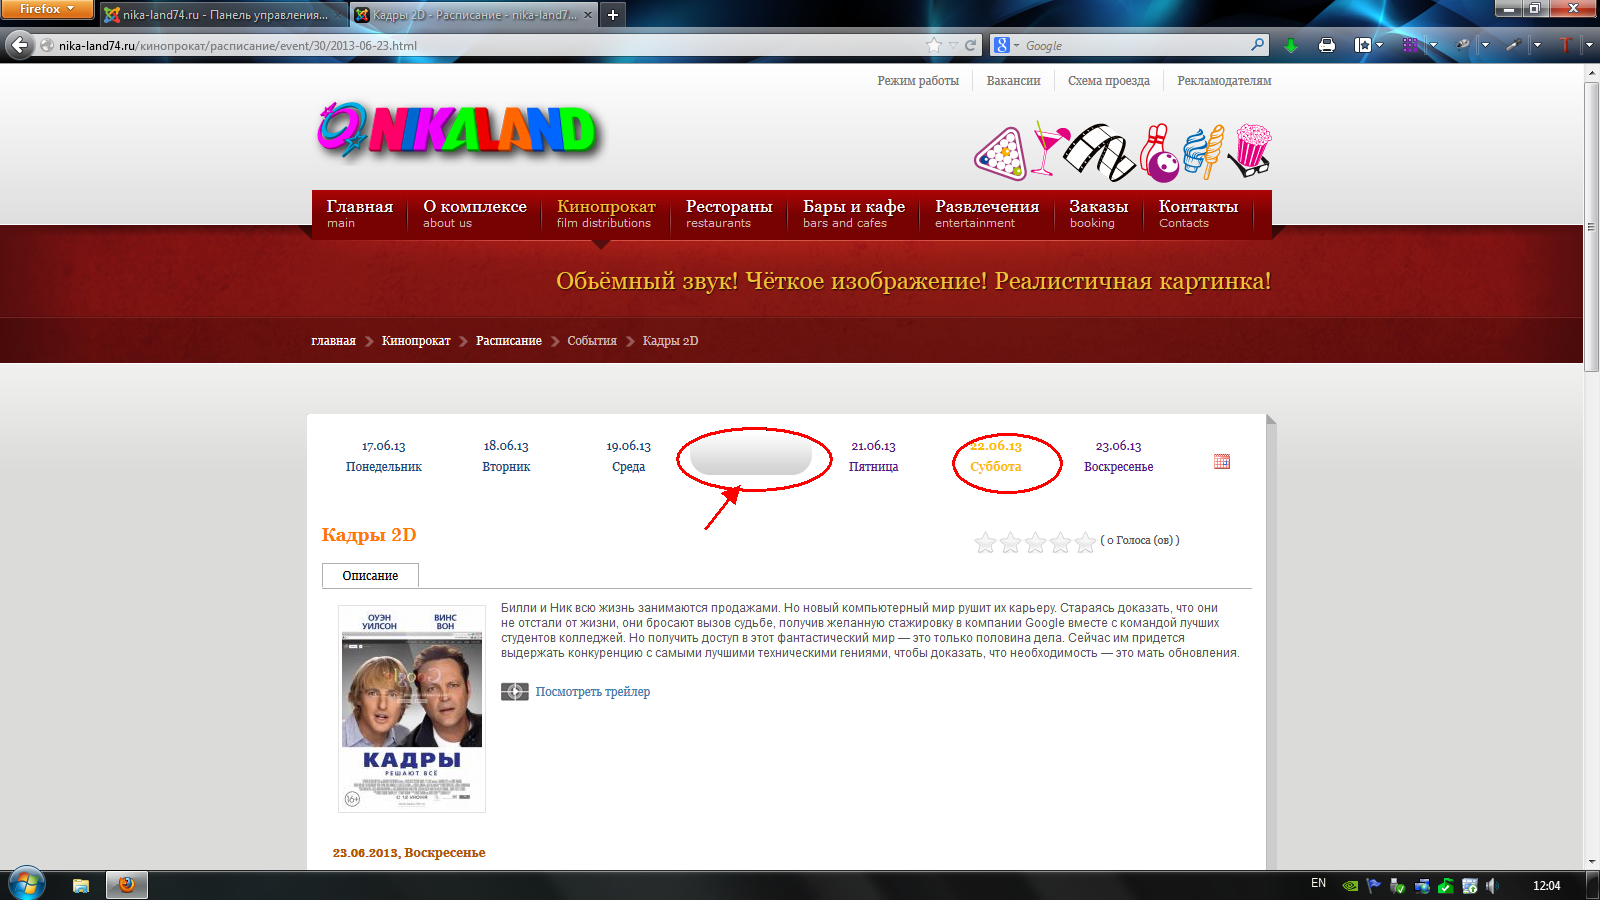The image size is (1600, 900).
Task: Open Кинопрокат menu item
Action: pyautogui.click(x=606, y=213)
